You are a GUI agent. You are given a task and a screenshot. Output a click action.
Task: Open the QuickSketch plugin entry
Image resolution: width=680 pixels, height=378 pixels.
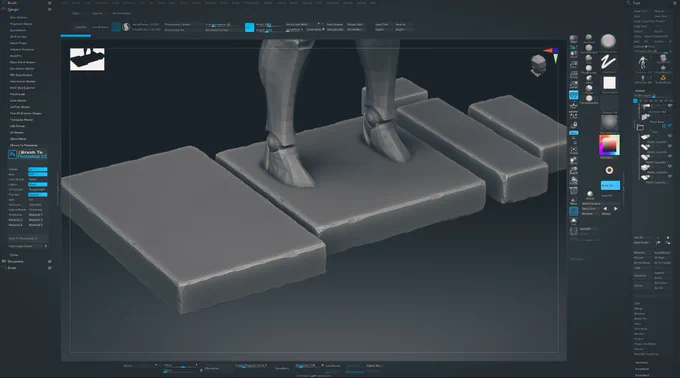point(18,30)
